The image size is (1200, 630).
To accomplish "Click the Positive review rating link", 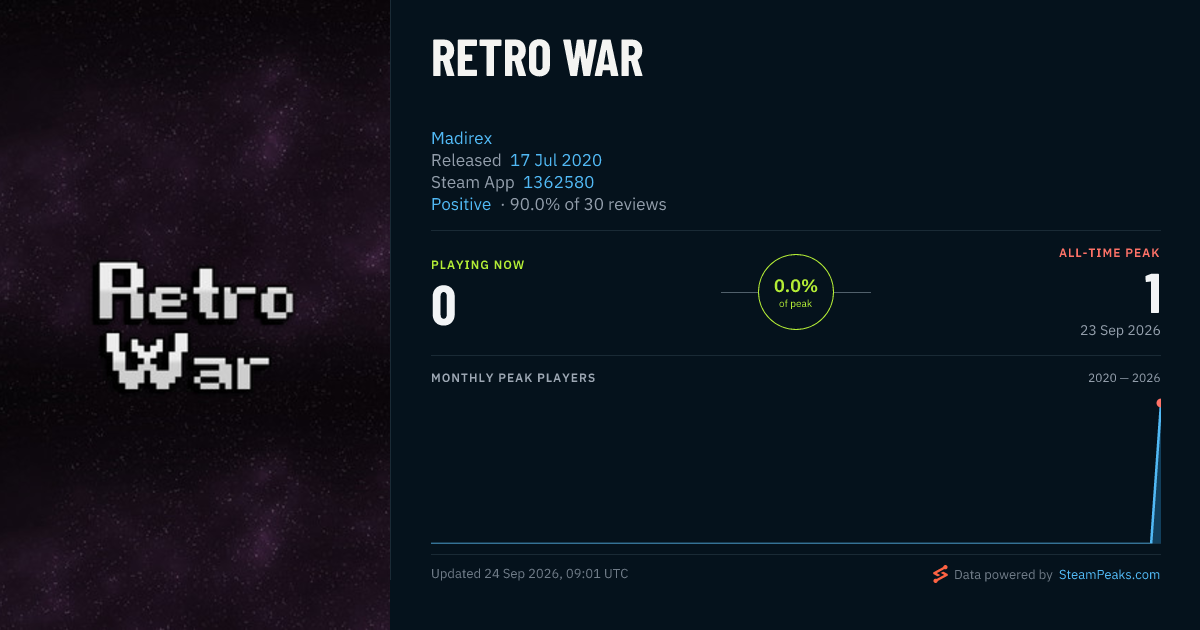I will [x=461, y=204].
